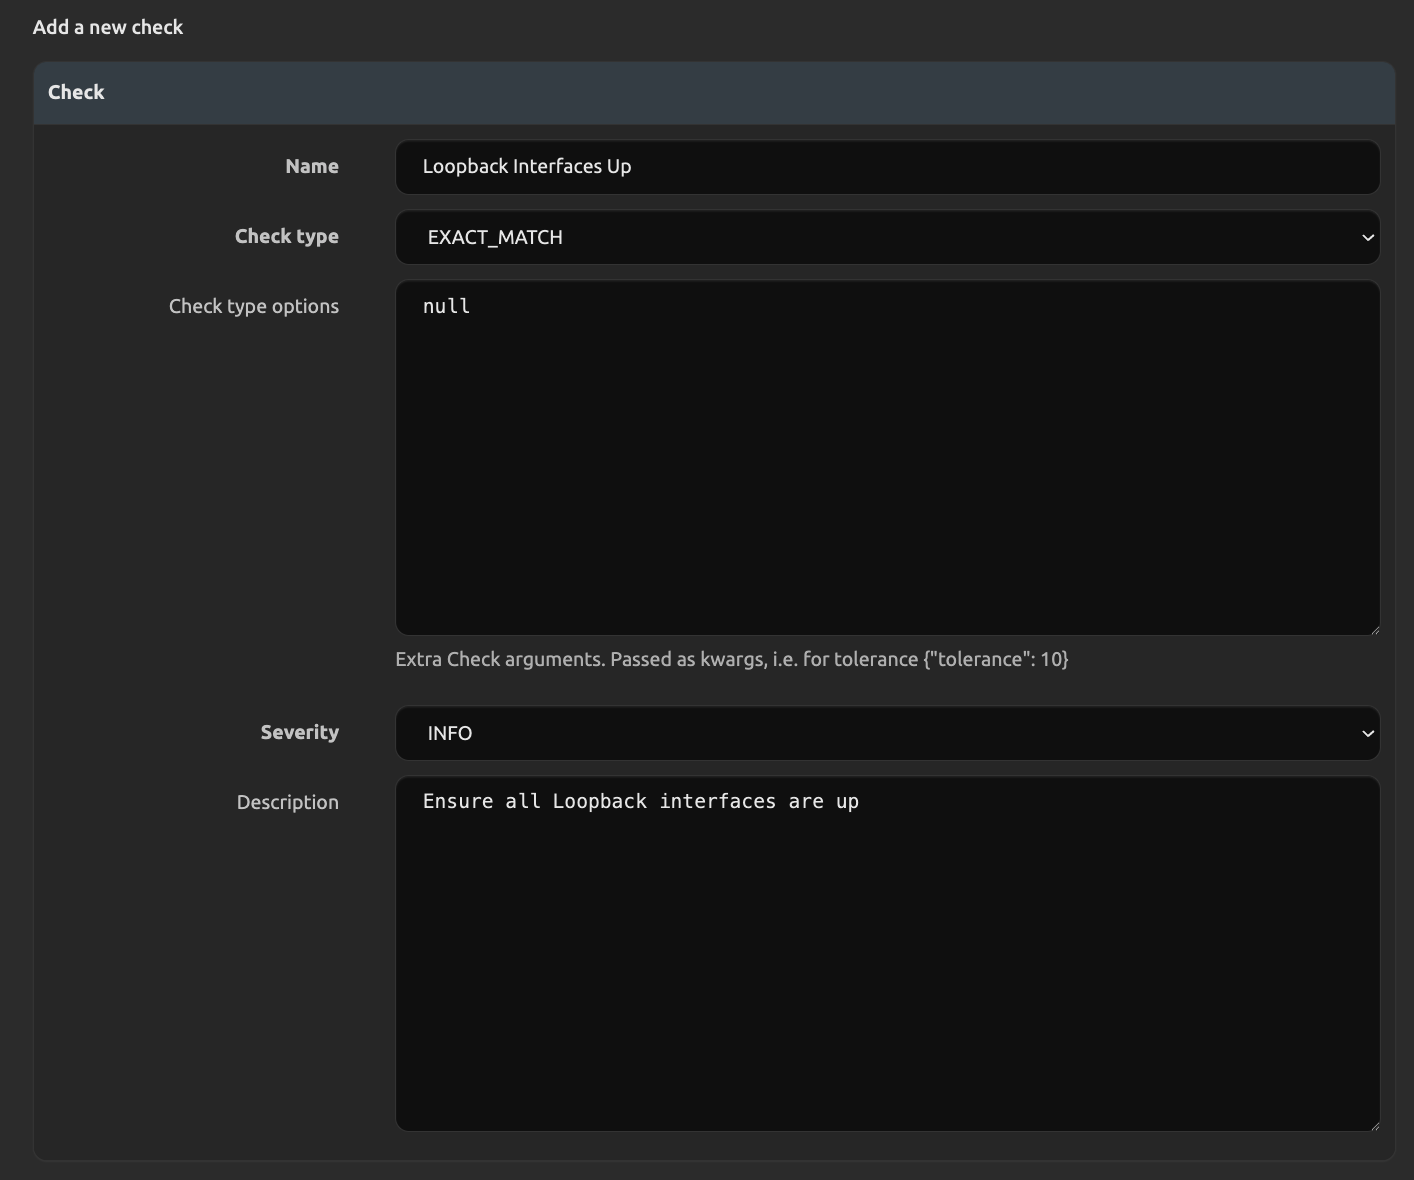Grab the Check type options resize handle
This screenshot has height=1180, width=1414.
point(1374,629)
